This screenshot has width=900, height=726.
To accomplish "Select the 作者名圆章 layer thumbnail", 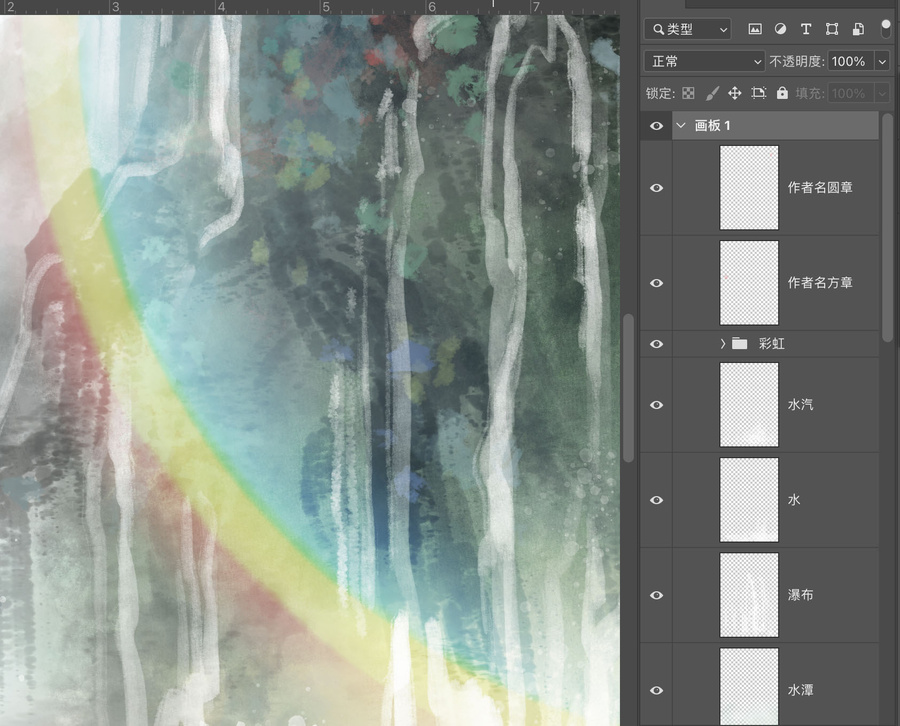I will coord(749,188).
